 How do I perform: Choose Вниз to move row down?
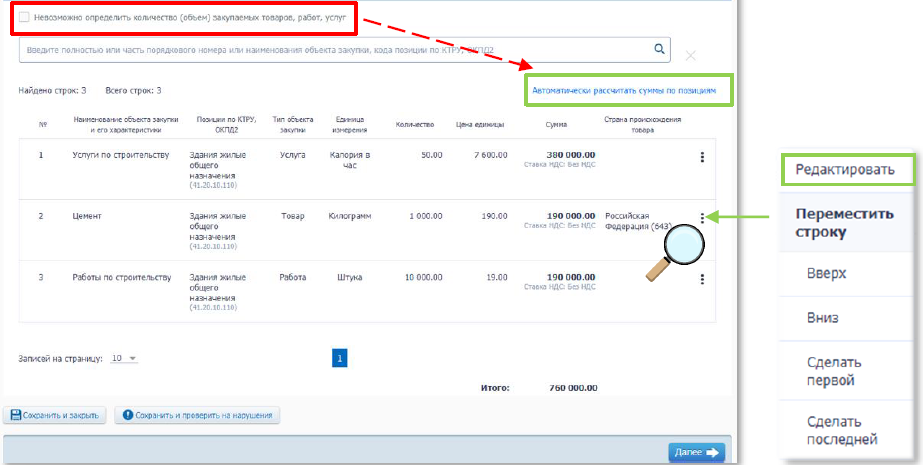(824, 318)
